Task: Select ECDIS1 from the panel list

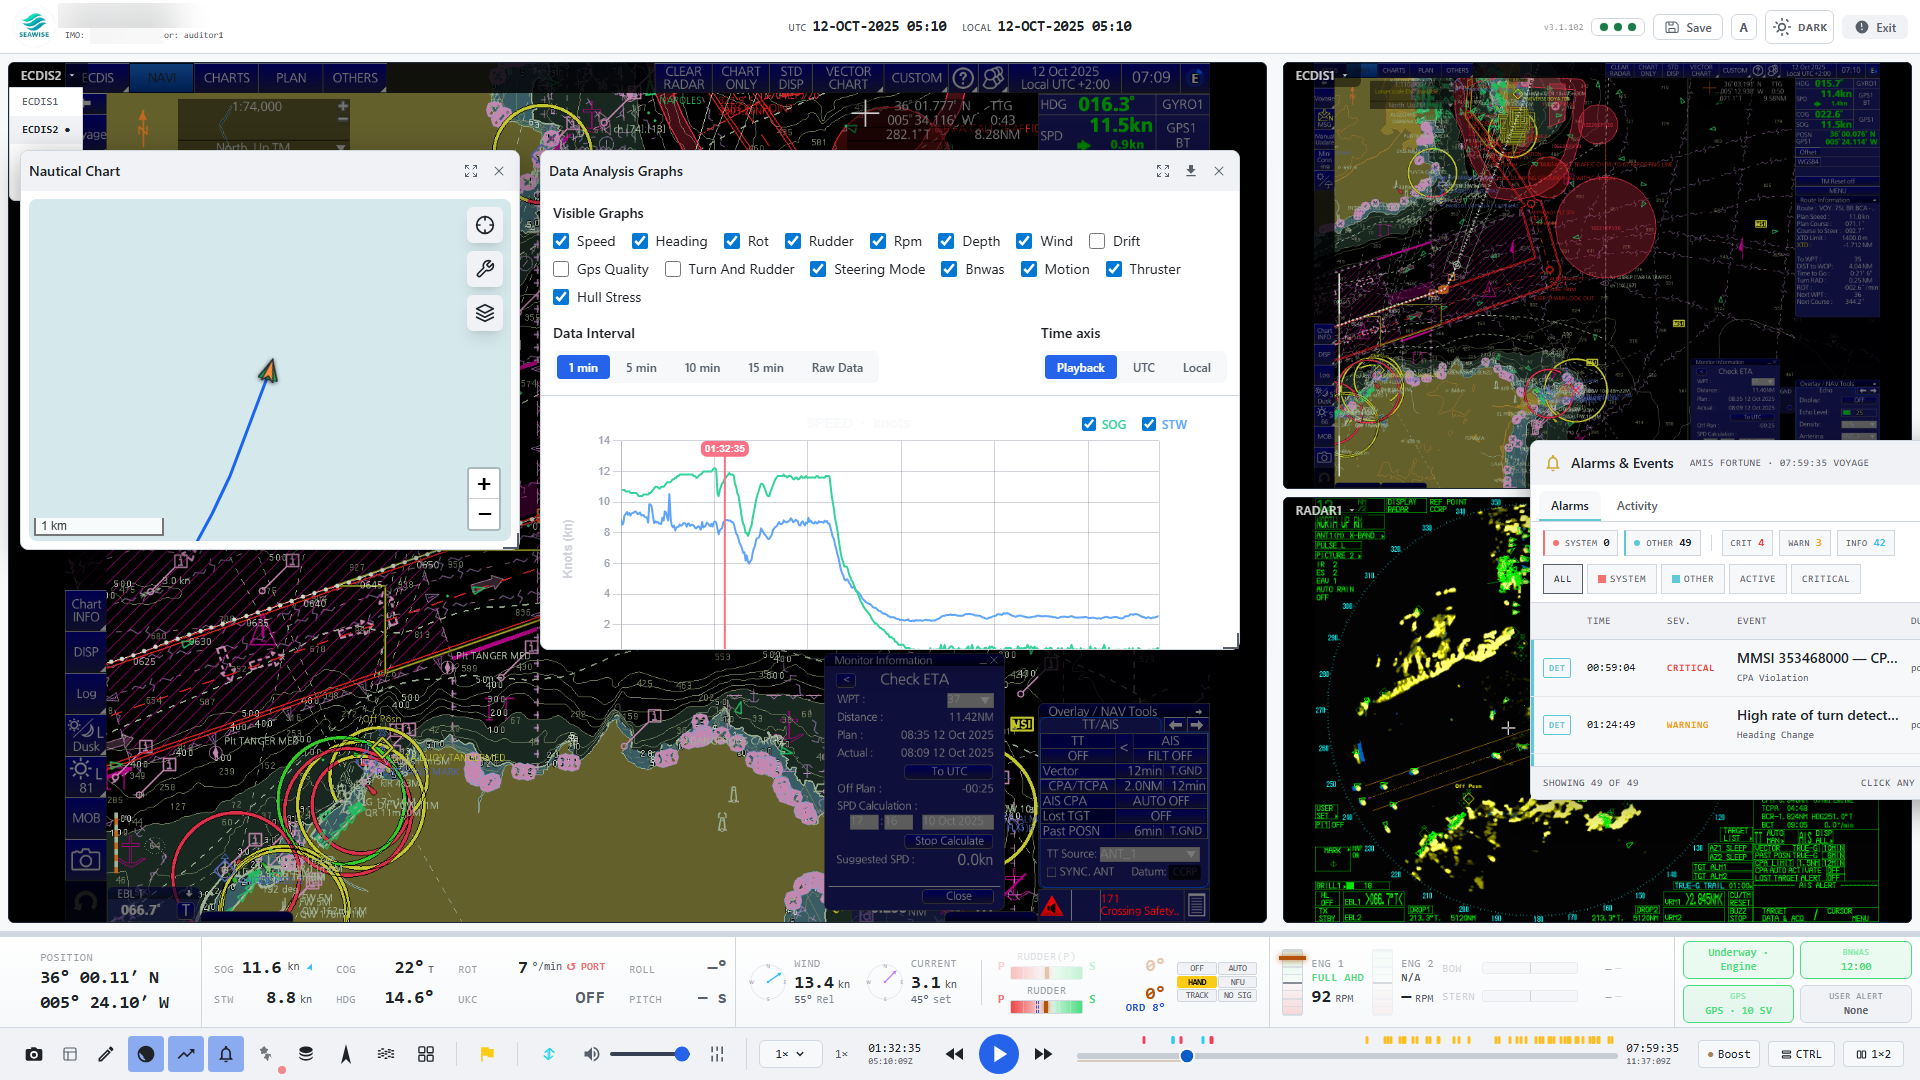Action: click(45, 102)
